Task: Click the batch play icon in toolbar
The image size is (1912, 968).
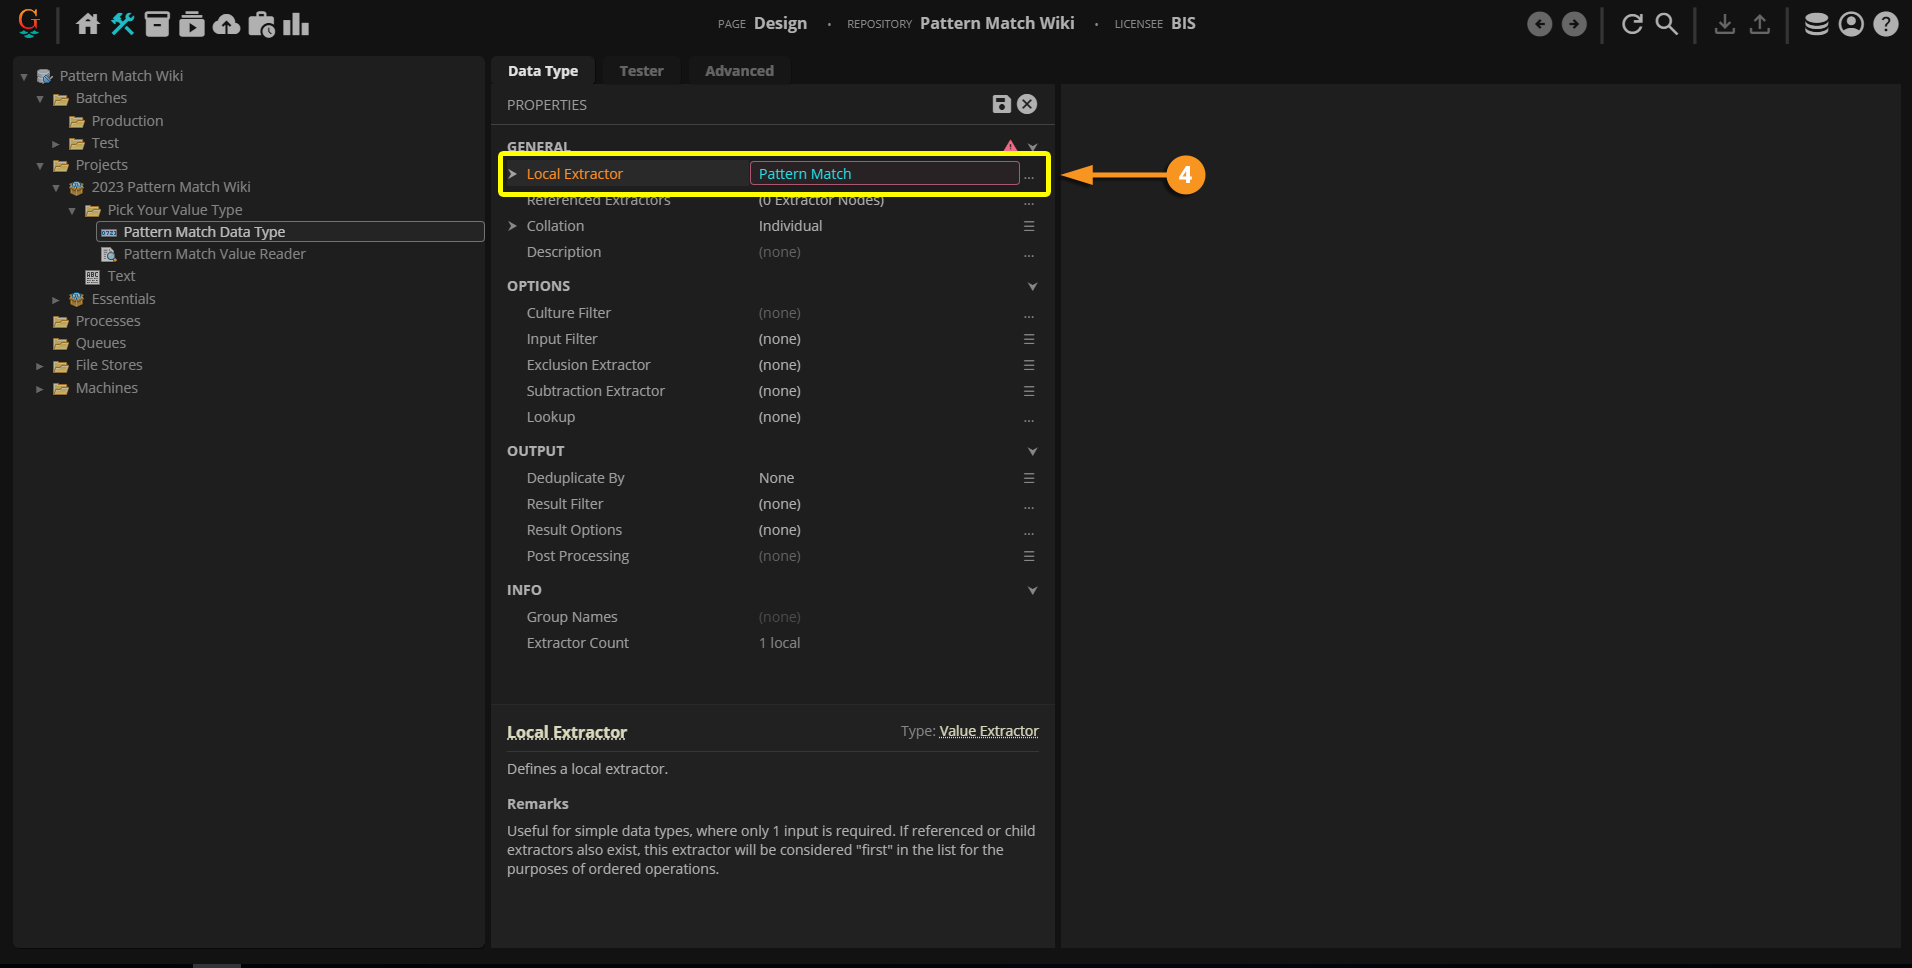Action: (x=192, y=24)
